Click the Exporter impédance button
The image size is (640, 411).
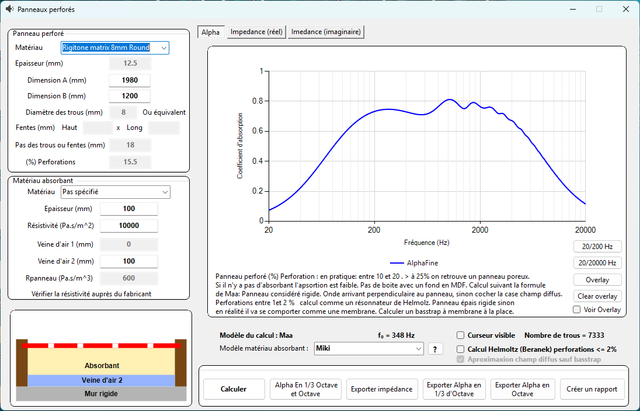pos(382,389)
